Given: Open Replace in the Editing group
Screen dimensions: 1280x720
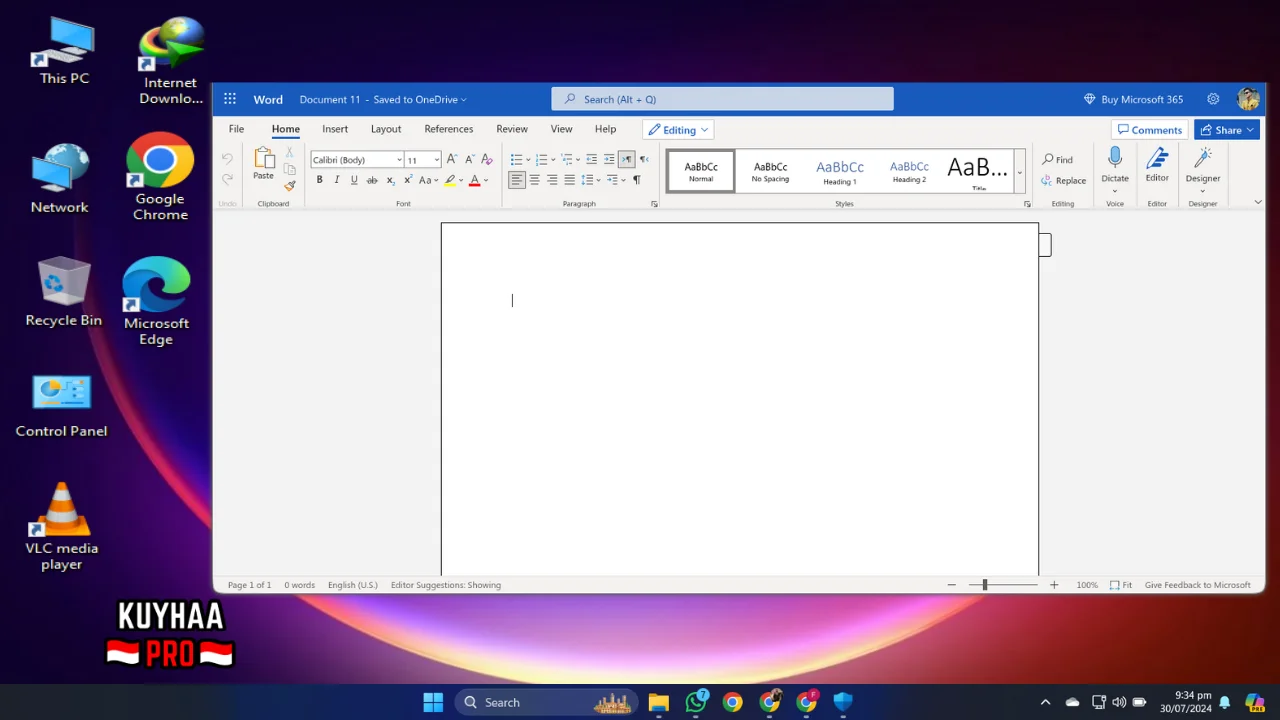Looking at the screenshot, I should coord(1063,180).
